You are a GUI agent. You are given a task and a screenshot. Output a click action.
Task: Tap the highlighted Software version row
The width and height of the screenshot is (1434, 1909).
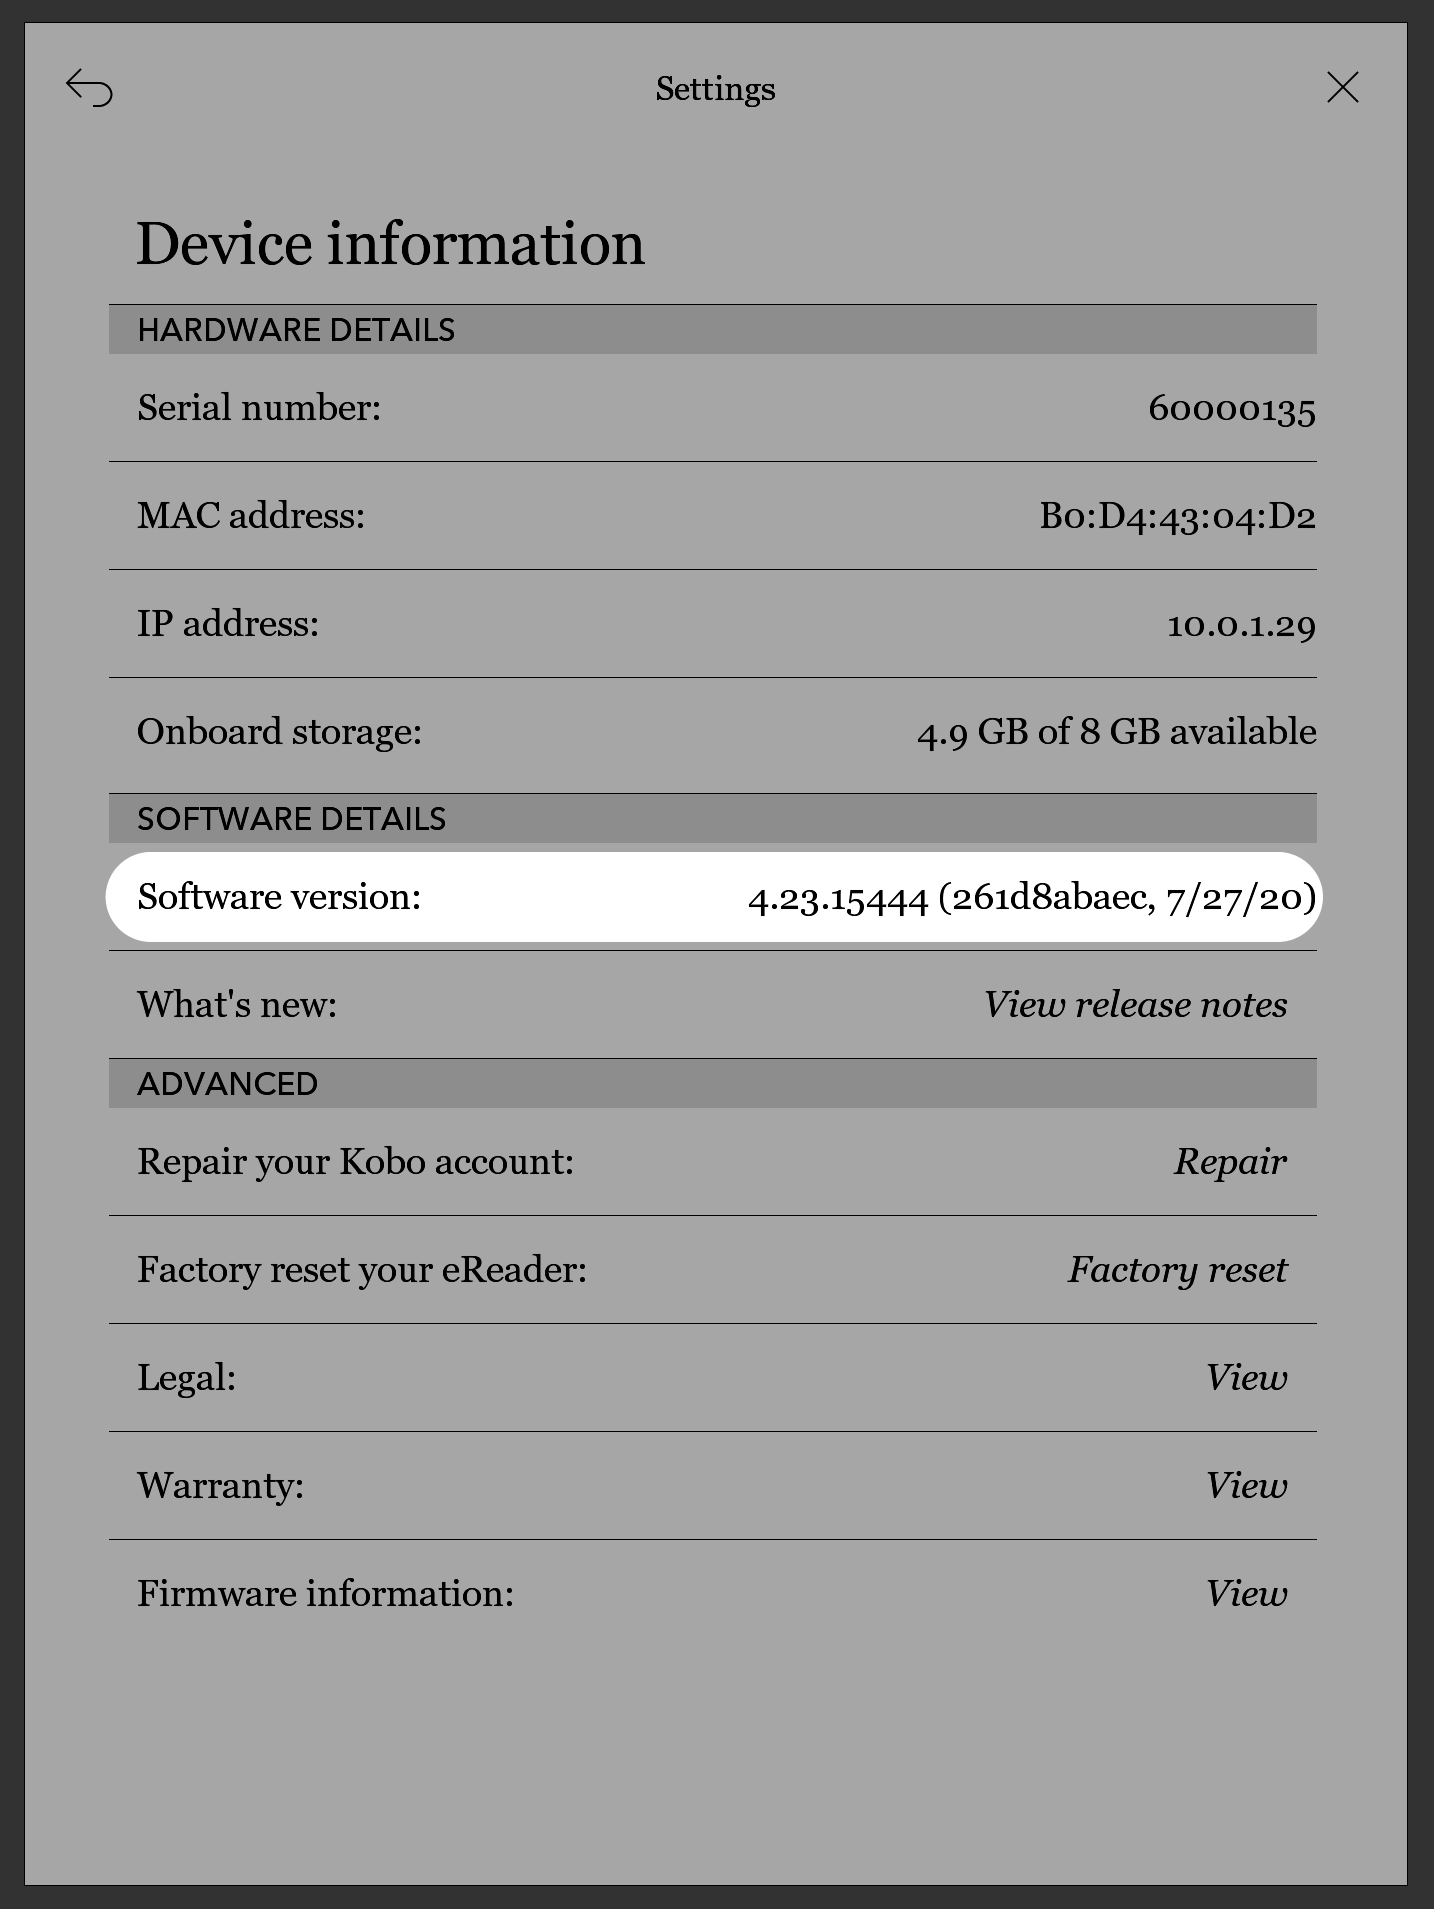[x=713, y=897]
